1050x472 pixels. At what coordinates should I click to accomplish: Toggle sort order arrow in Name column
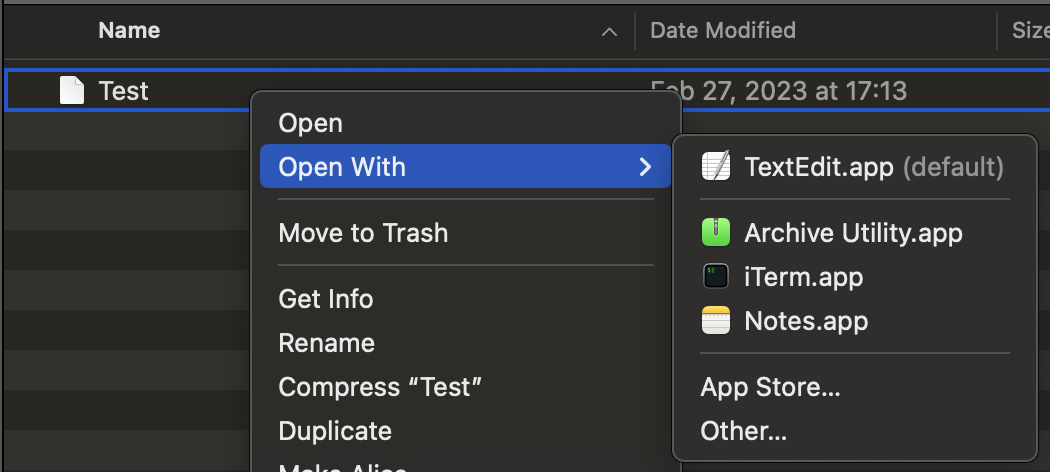click(x=609, y=31)
